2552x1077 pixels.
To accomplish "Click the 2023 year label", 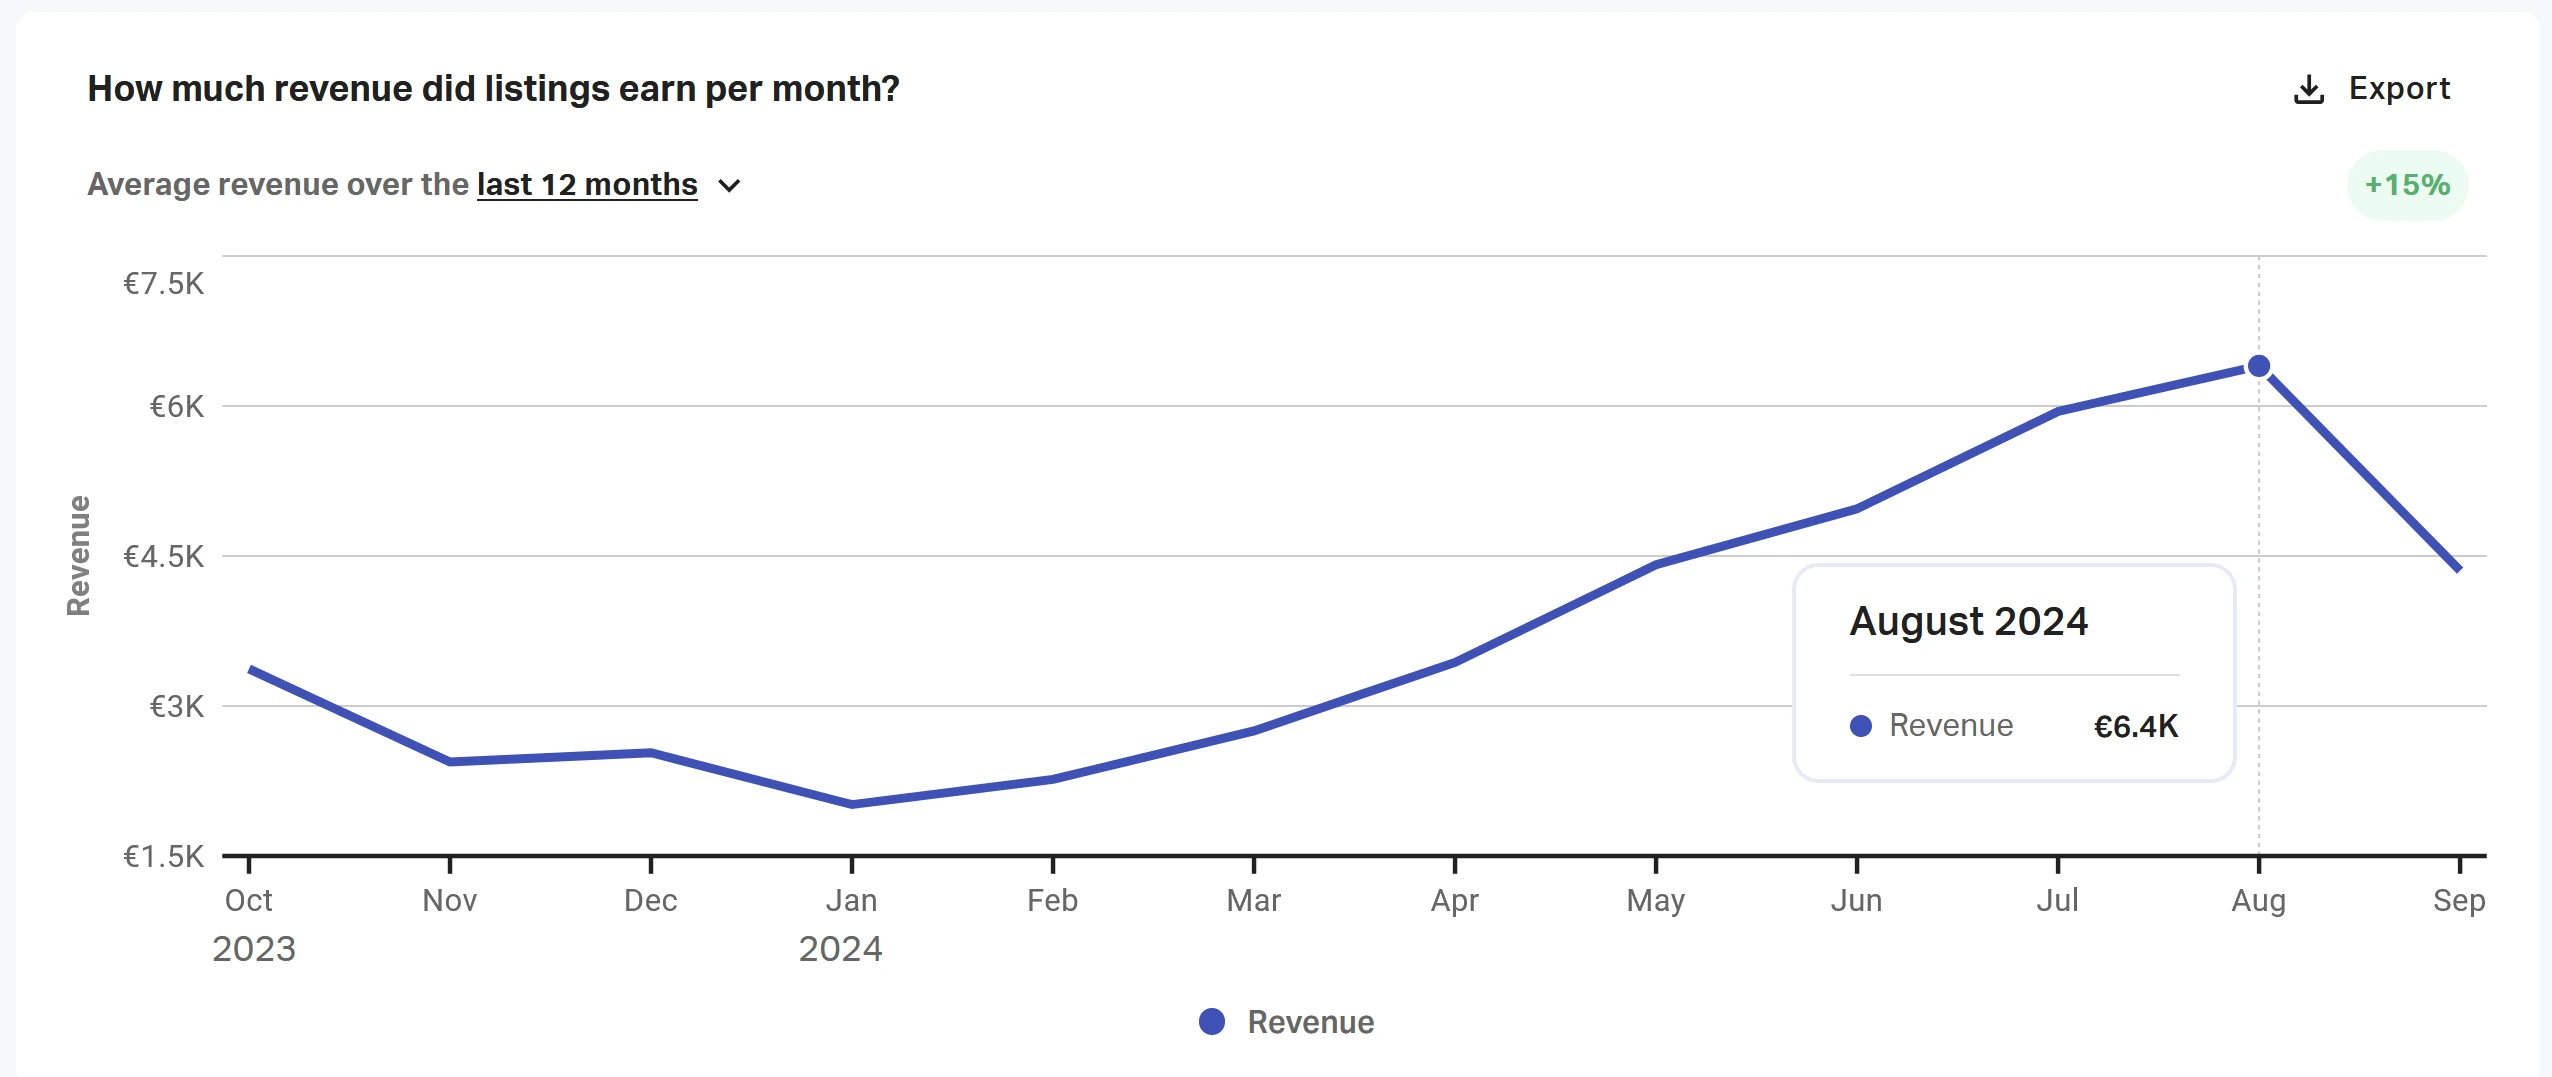I will (254, 948).
